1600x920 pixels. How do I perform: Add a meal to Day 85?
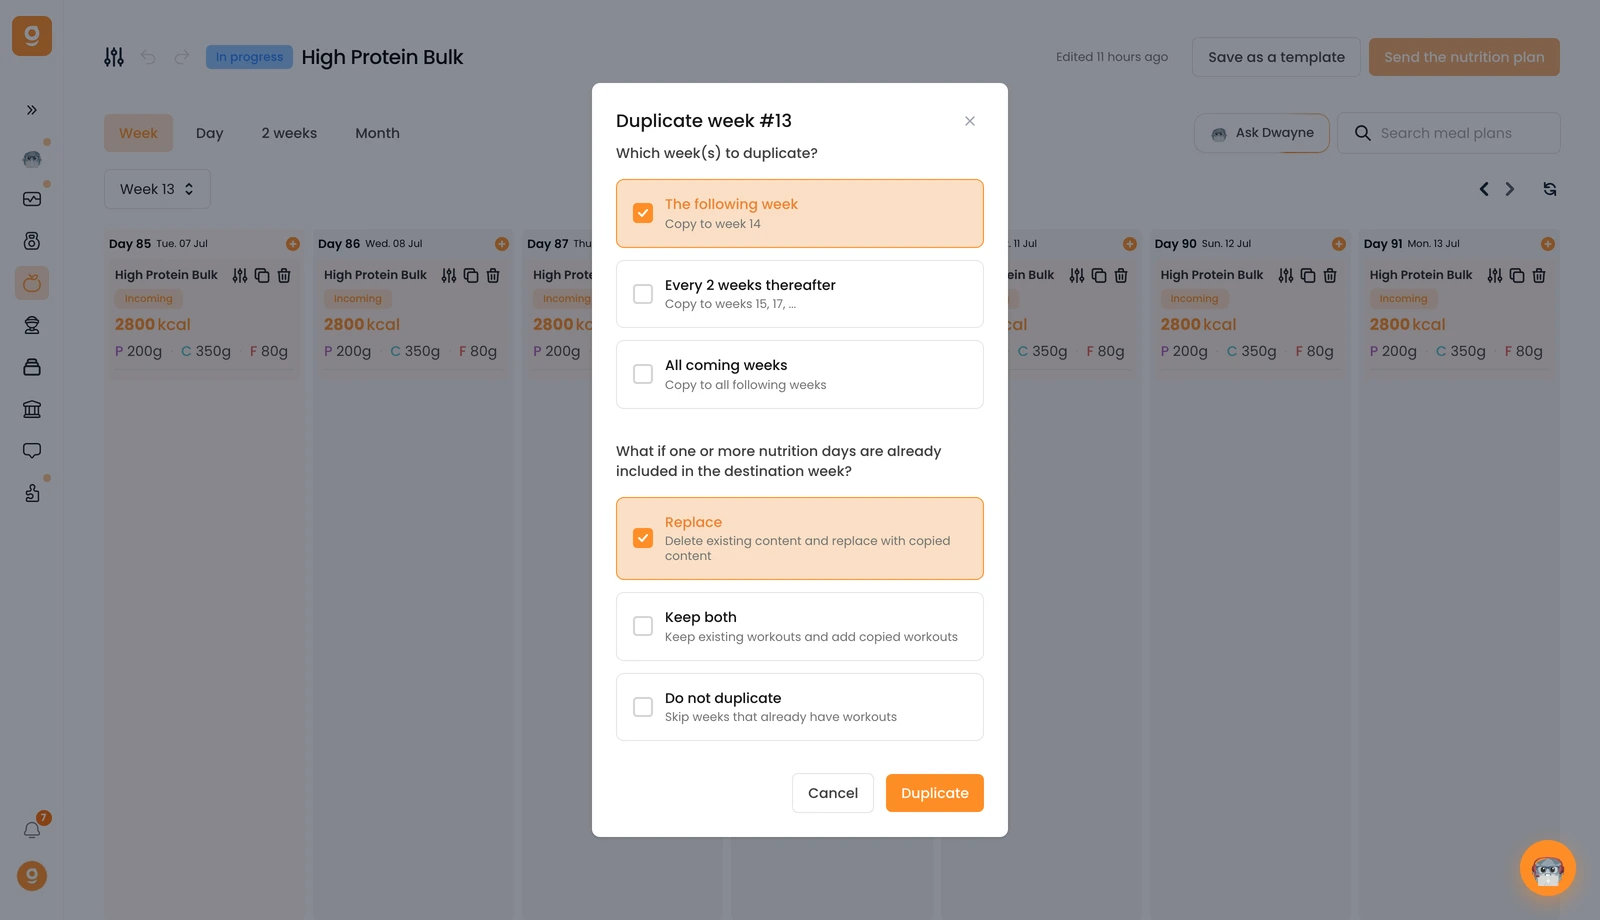click(293, 244)
